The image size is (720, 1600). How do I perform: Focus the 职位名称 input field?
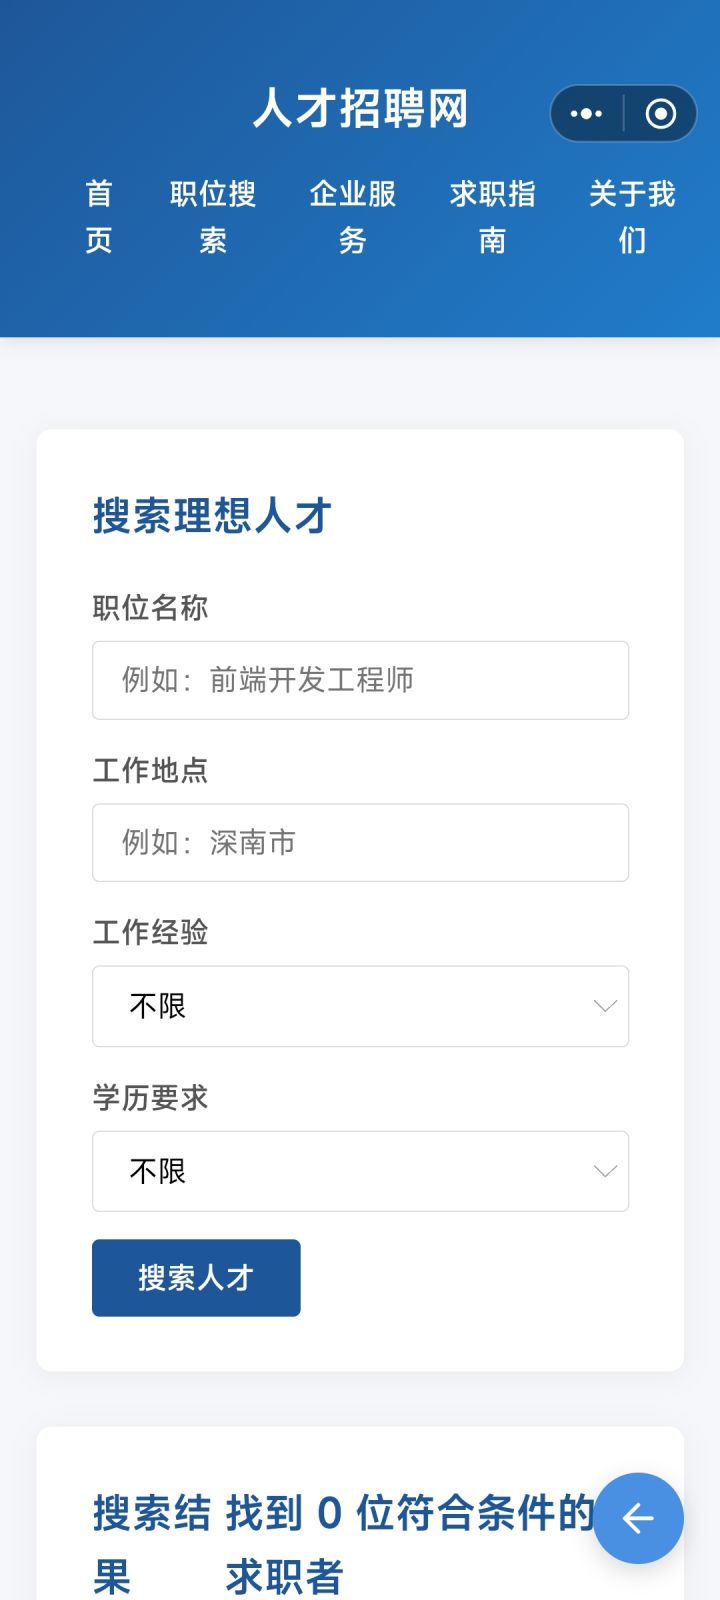coord(360,680)
